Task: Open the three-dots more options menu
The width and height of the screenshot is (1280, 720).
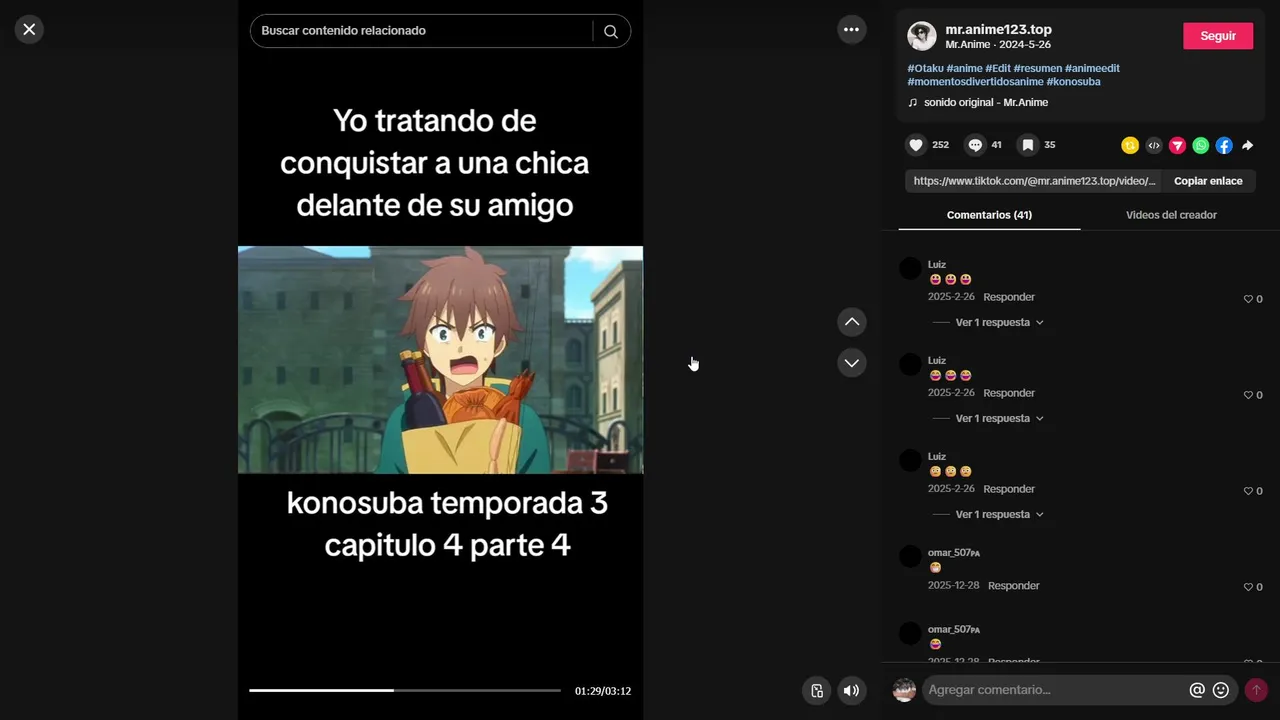Action: 851,30
